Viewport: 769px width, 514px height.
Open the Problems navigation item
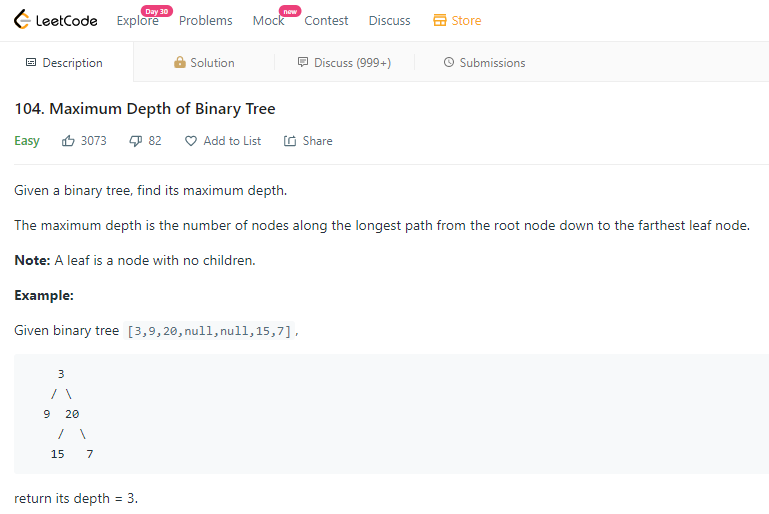click(x=205, y=21)
